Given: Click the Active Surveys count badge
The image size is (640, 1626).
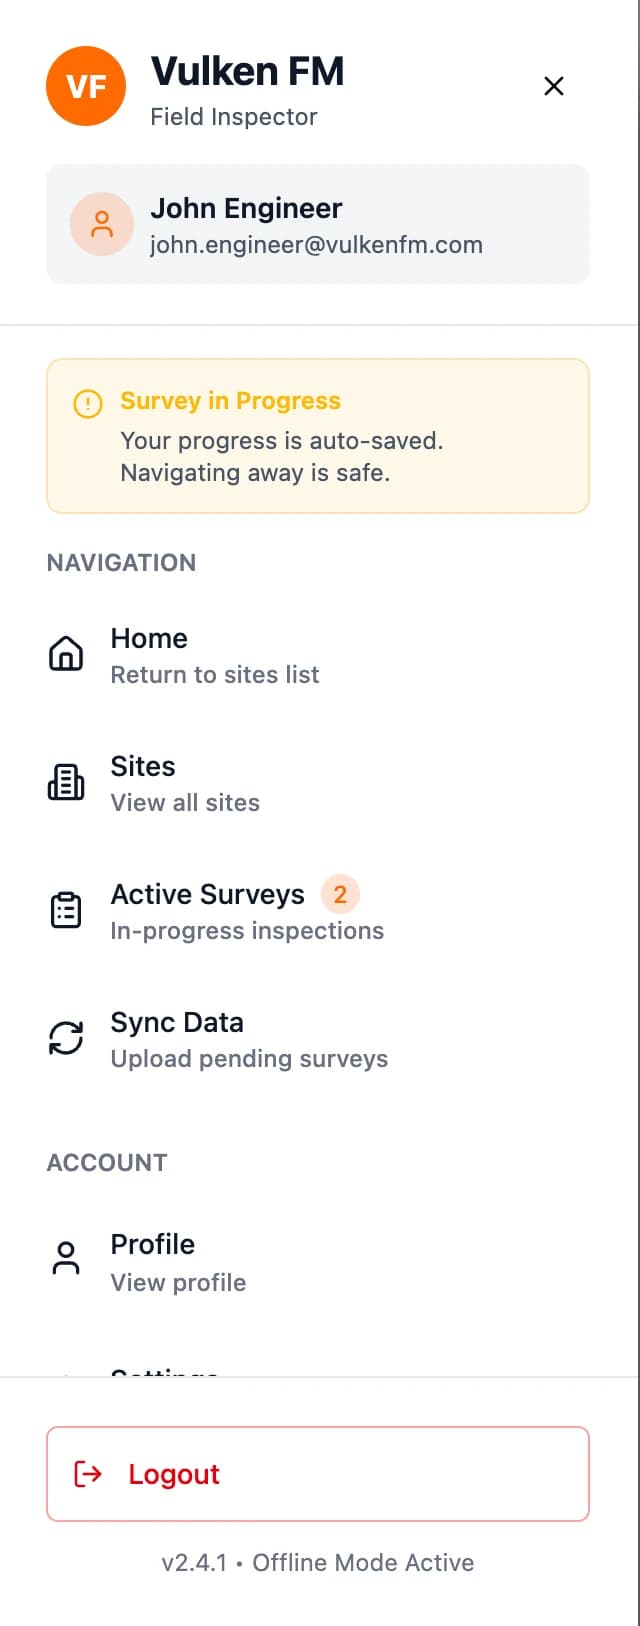Looking at the screenshot, I should click(340, 894).
